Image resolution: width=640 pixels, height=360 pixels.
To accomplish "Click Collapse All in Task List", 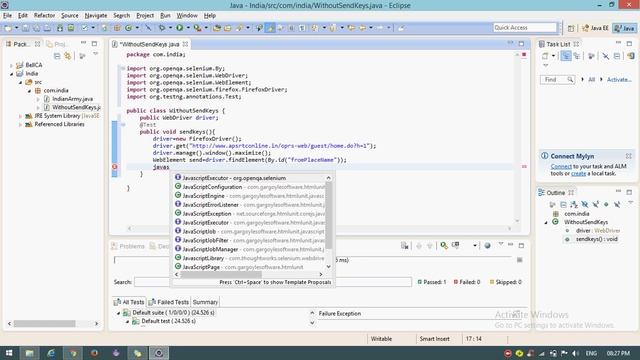I will click(617, 56).
